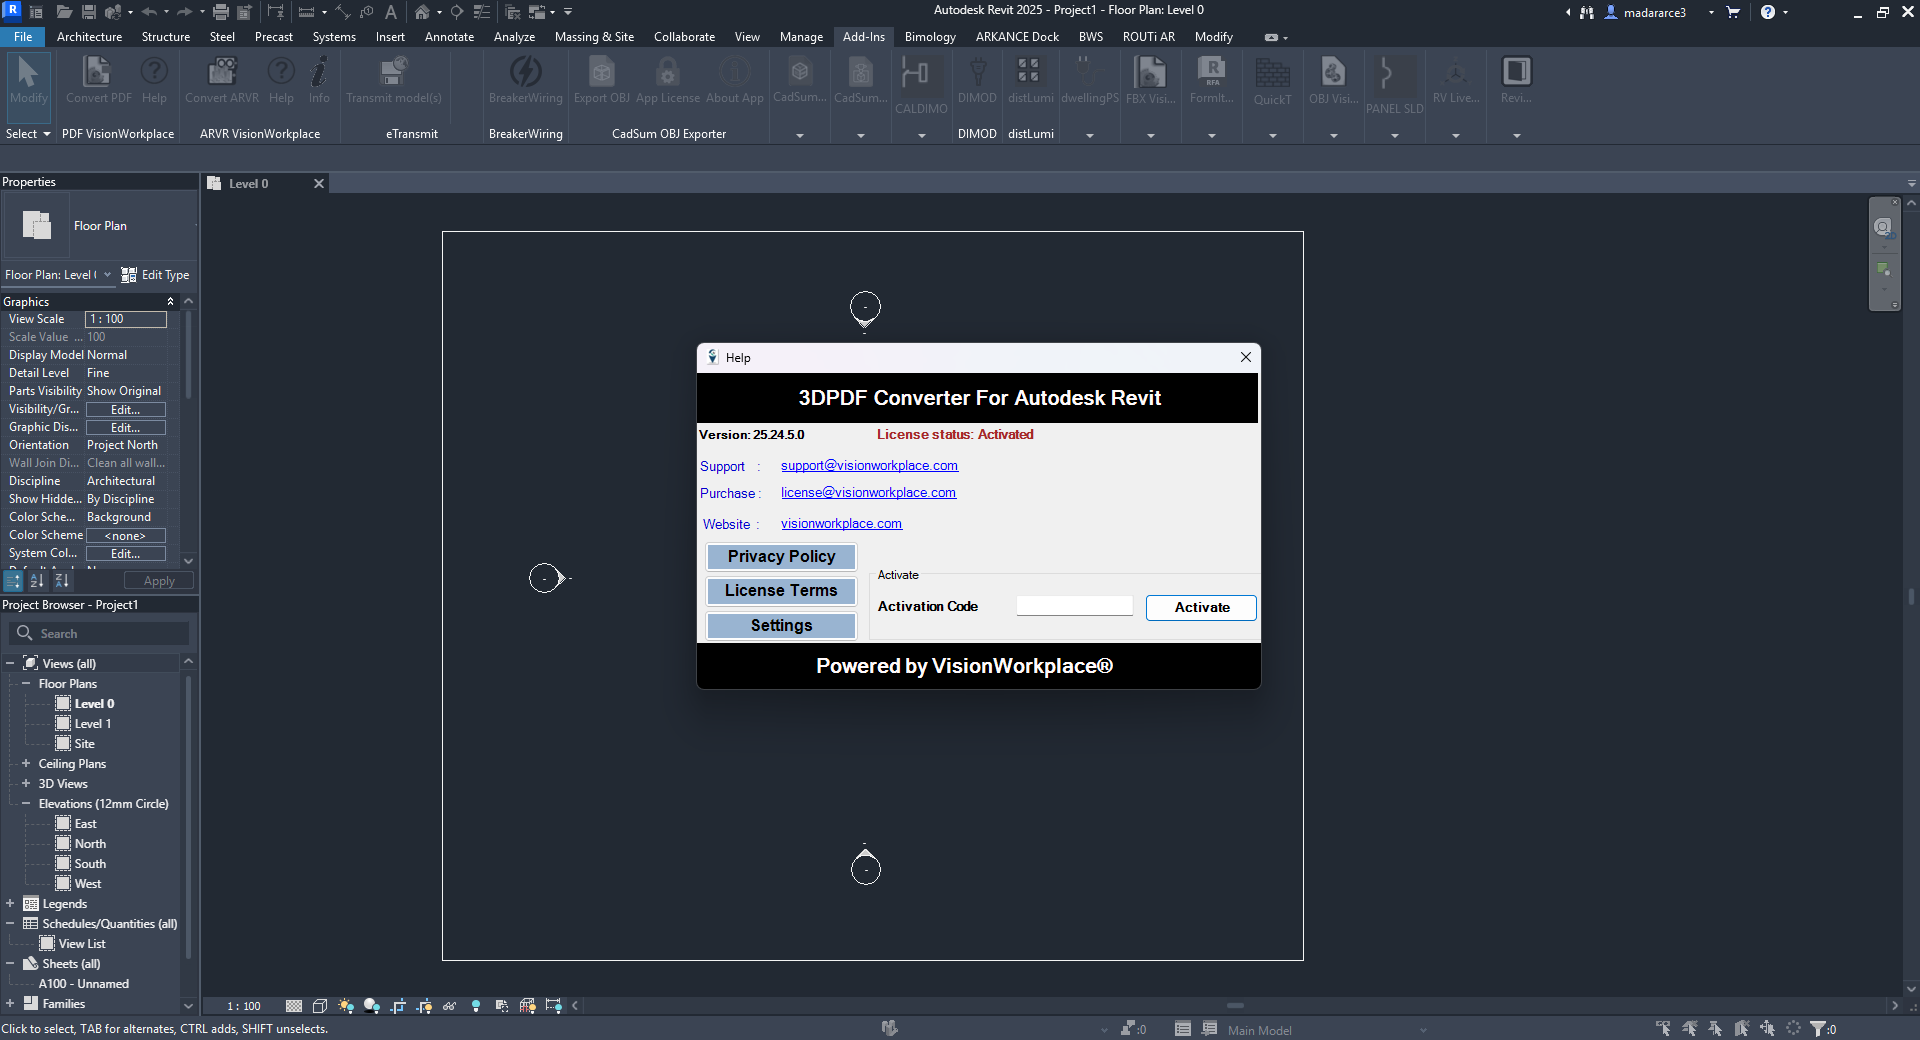Collapse the Elevations (12mm Circle) node

pyautogui.click(x=26, y=803)
